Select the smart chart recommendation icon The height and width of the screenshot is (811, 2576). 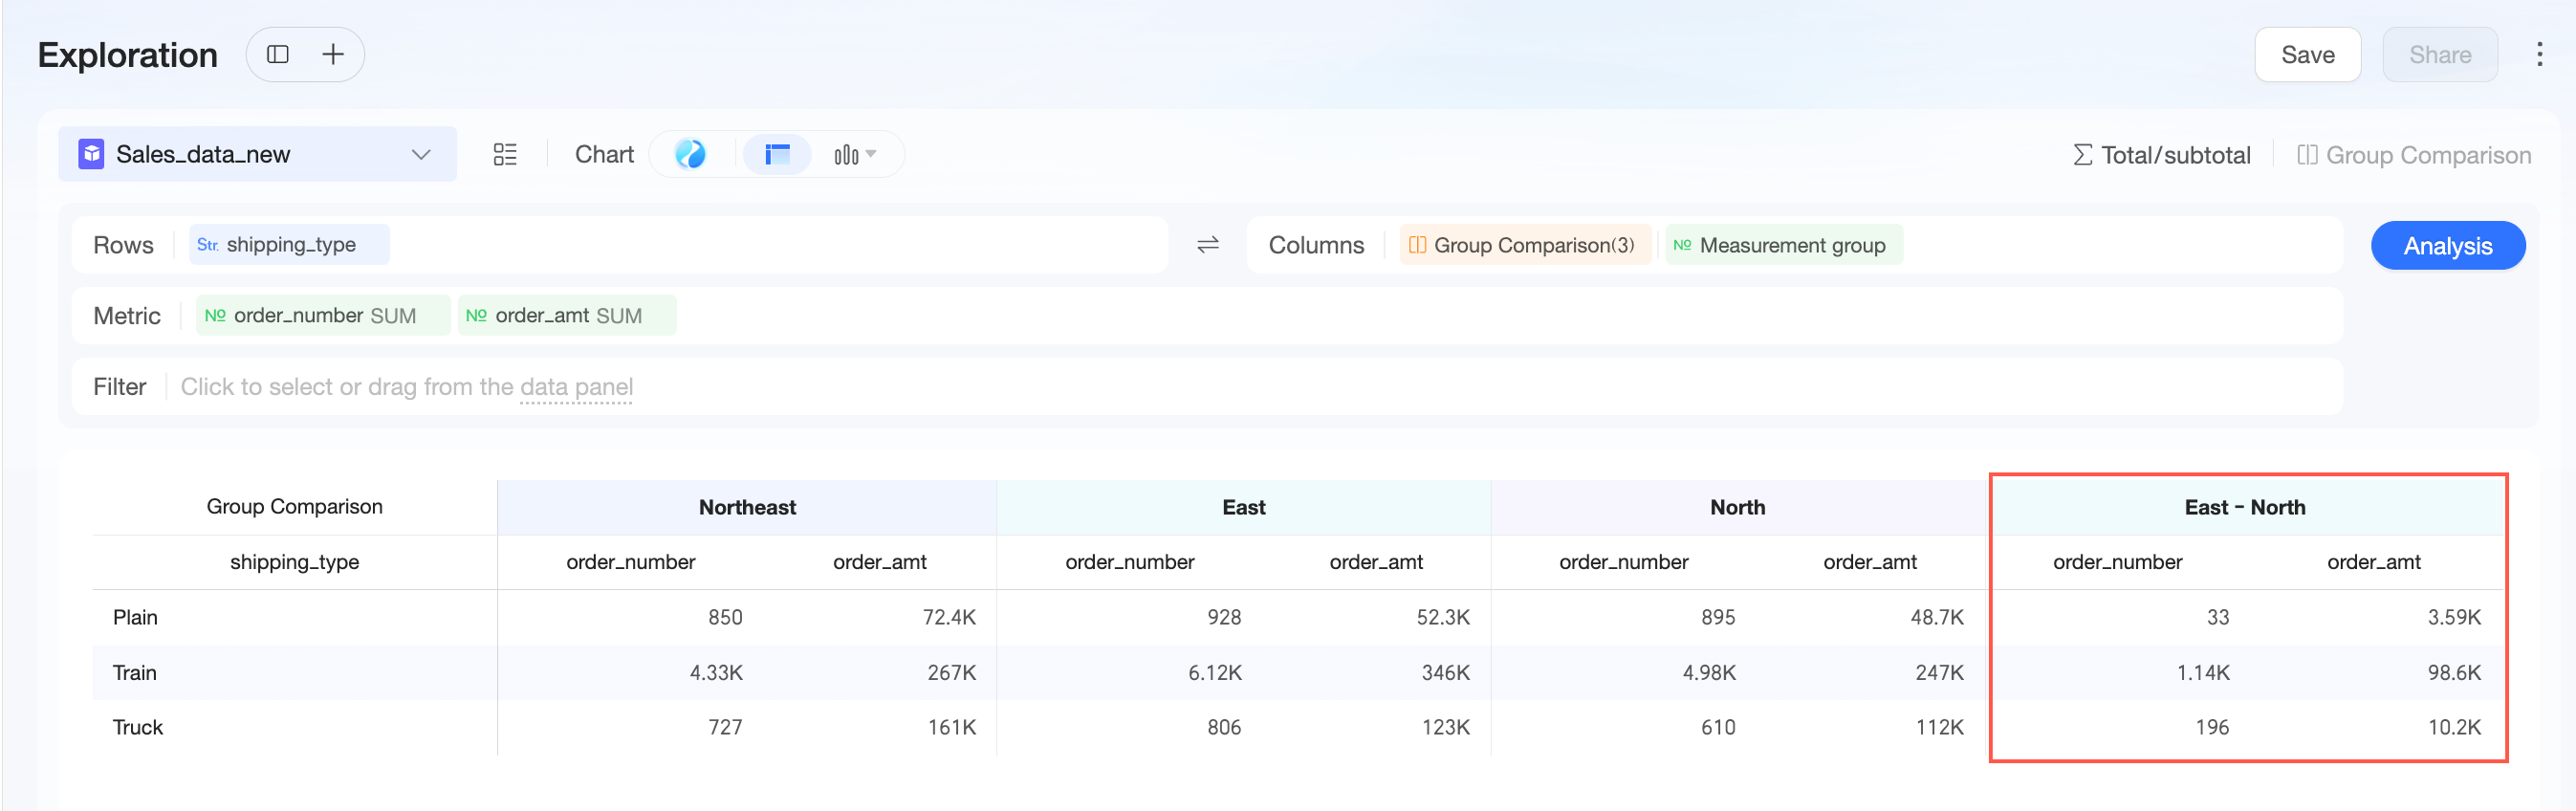[x=690, y=155]
